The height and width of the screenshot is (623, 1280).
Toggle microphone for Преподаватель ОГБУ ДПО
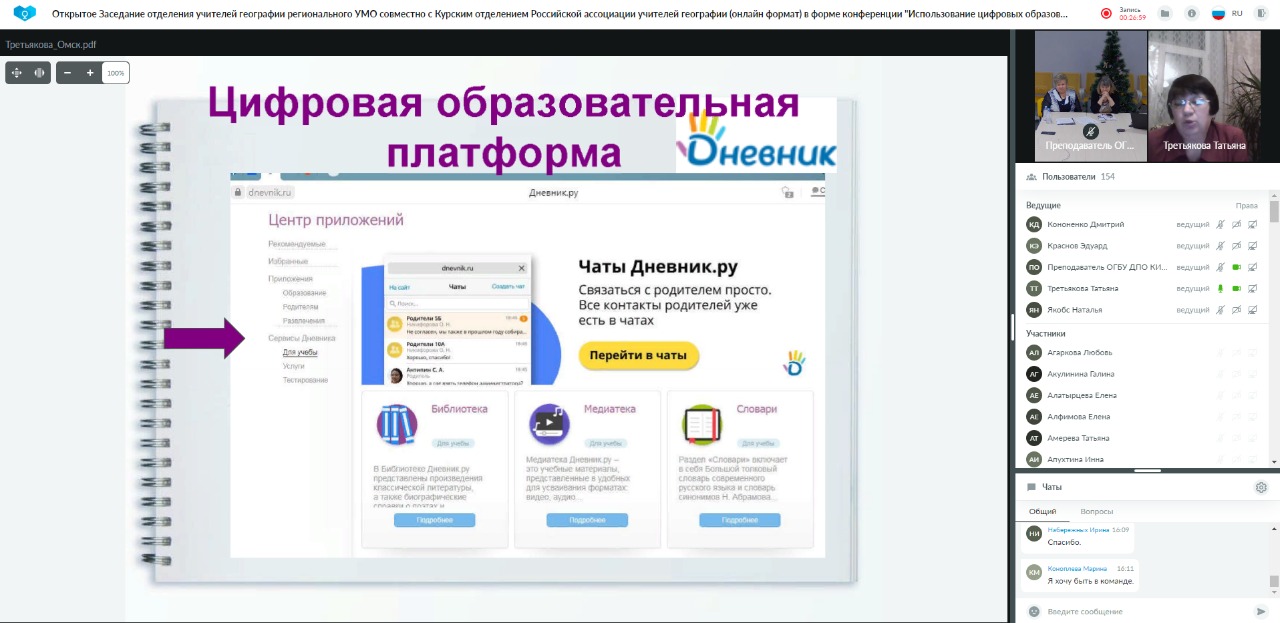[x=1220, y=267]
